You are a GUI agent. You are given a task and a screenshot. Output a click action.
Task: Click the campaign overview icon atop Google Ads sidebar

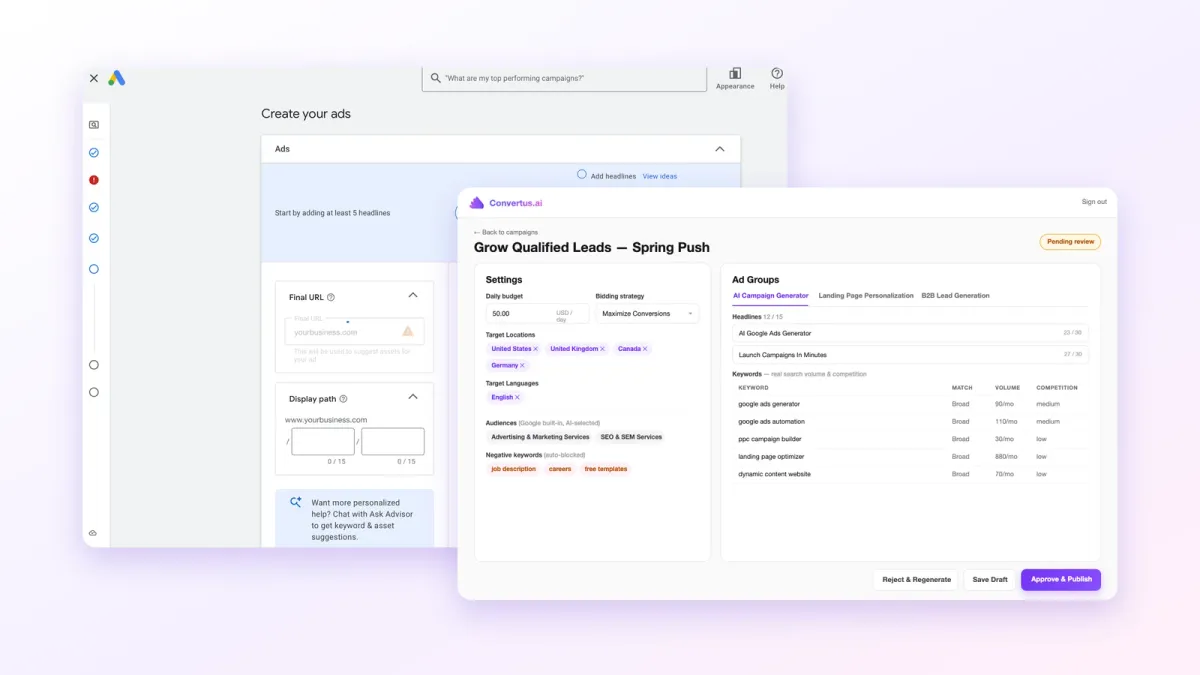[94, 125]
